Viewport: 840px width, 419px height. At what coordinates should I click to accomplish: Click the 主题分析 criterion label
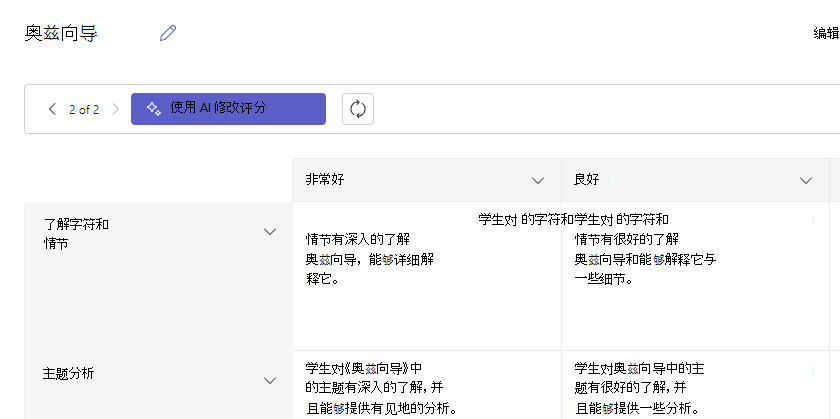[x=69, y=373]
